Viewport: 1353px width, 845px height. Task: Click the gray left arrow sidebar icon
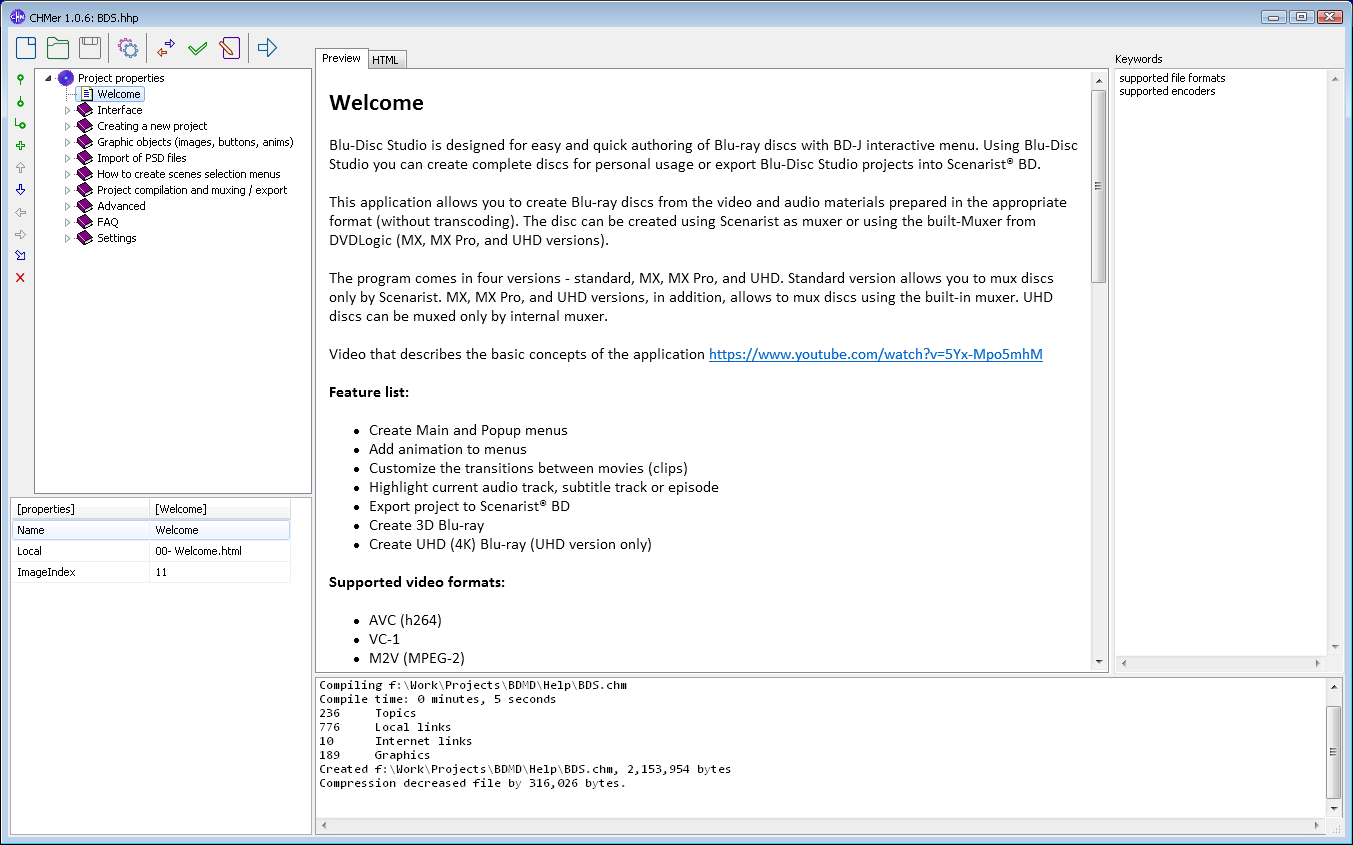[20, 211]
